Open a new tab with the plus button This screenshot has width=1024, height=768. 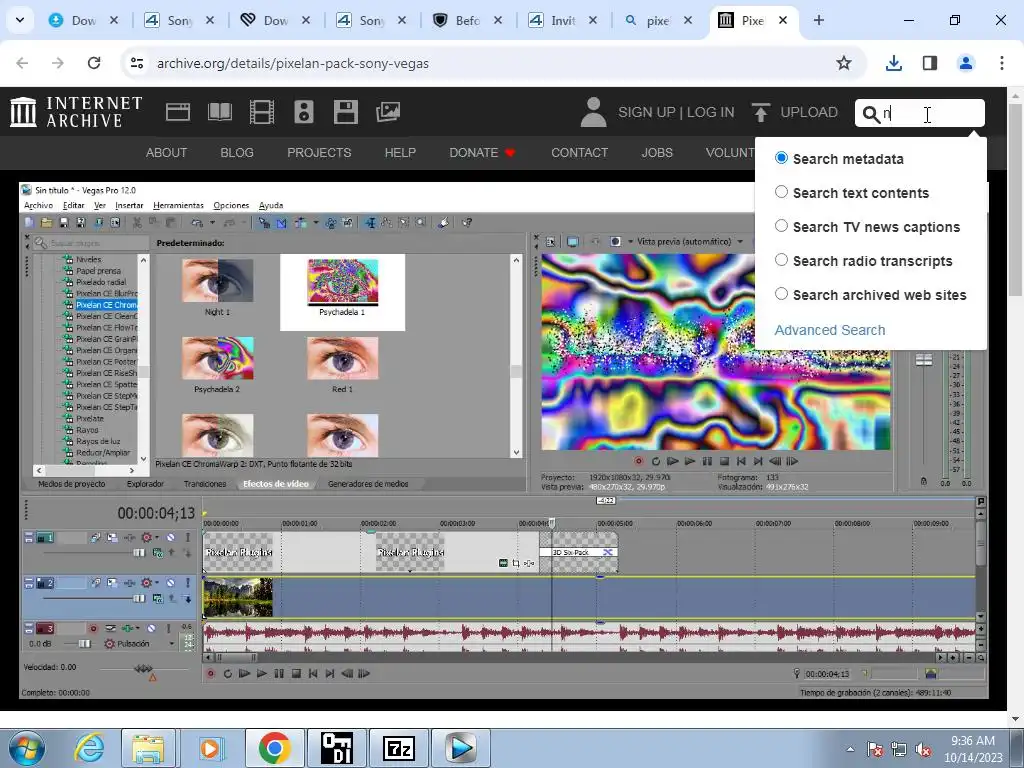point(819,20)
